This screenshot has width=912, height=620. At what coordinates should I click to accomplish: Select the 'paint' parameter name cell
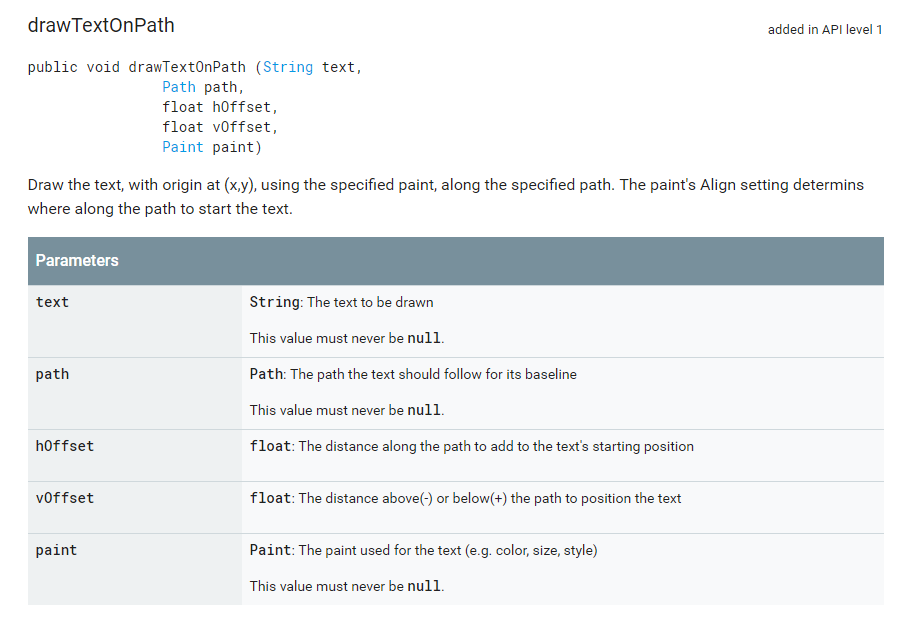click(56, 550)
